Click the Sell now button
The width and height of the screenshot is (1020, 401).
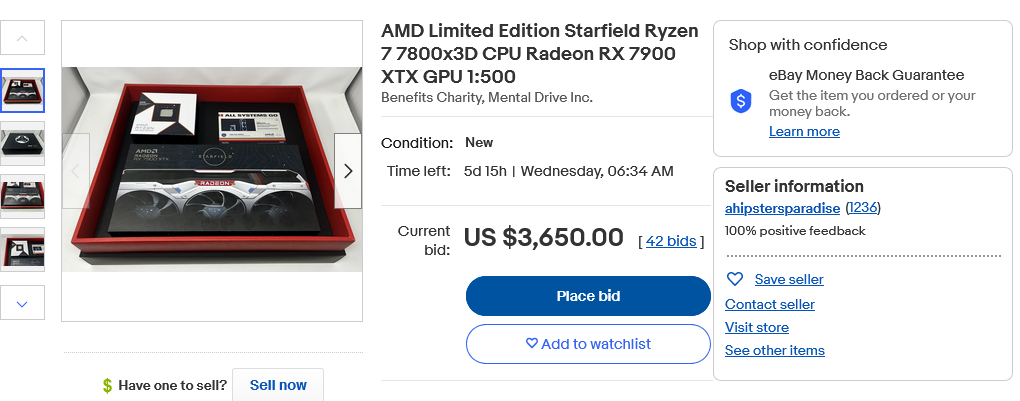click(x=278, y=385)
